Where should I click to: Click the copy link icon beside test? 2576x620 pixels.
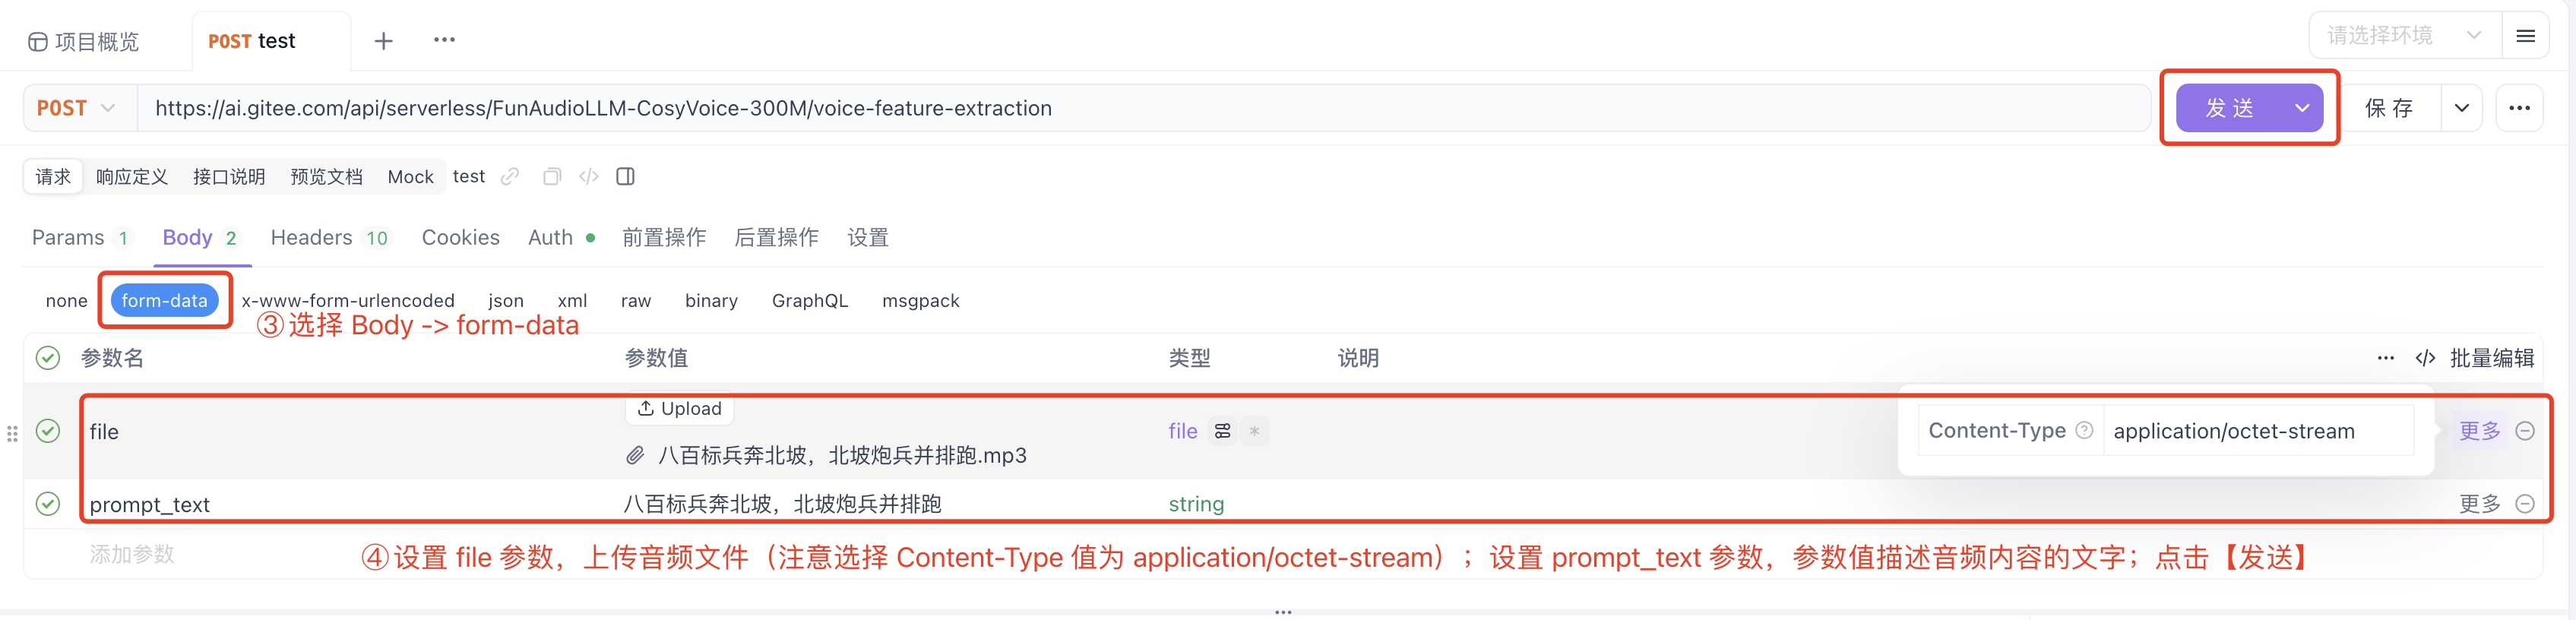[x=510, y=177]
